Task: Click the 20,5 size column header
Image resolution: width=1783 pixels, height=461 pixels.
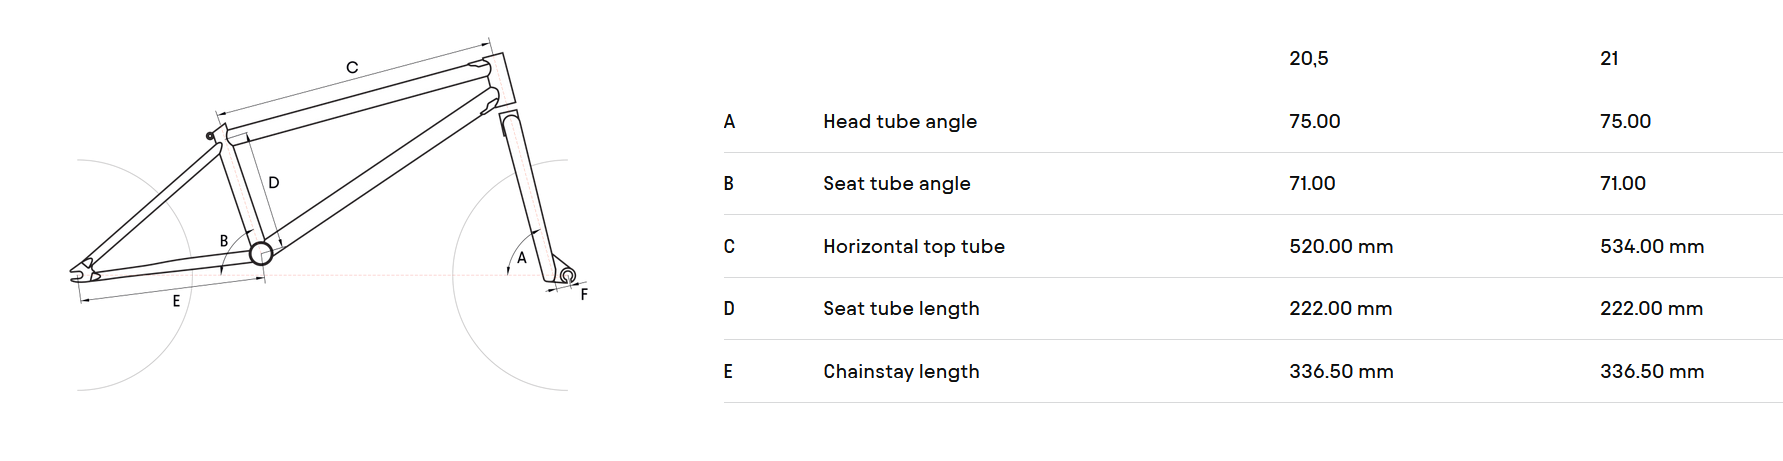Action: point(1308,59)
